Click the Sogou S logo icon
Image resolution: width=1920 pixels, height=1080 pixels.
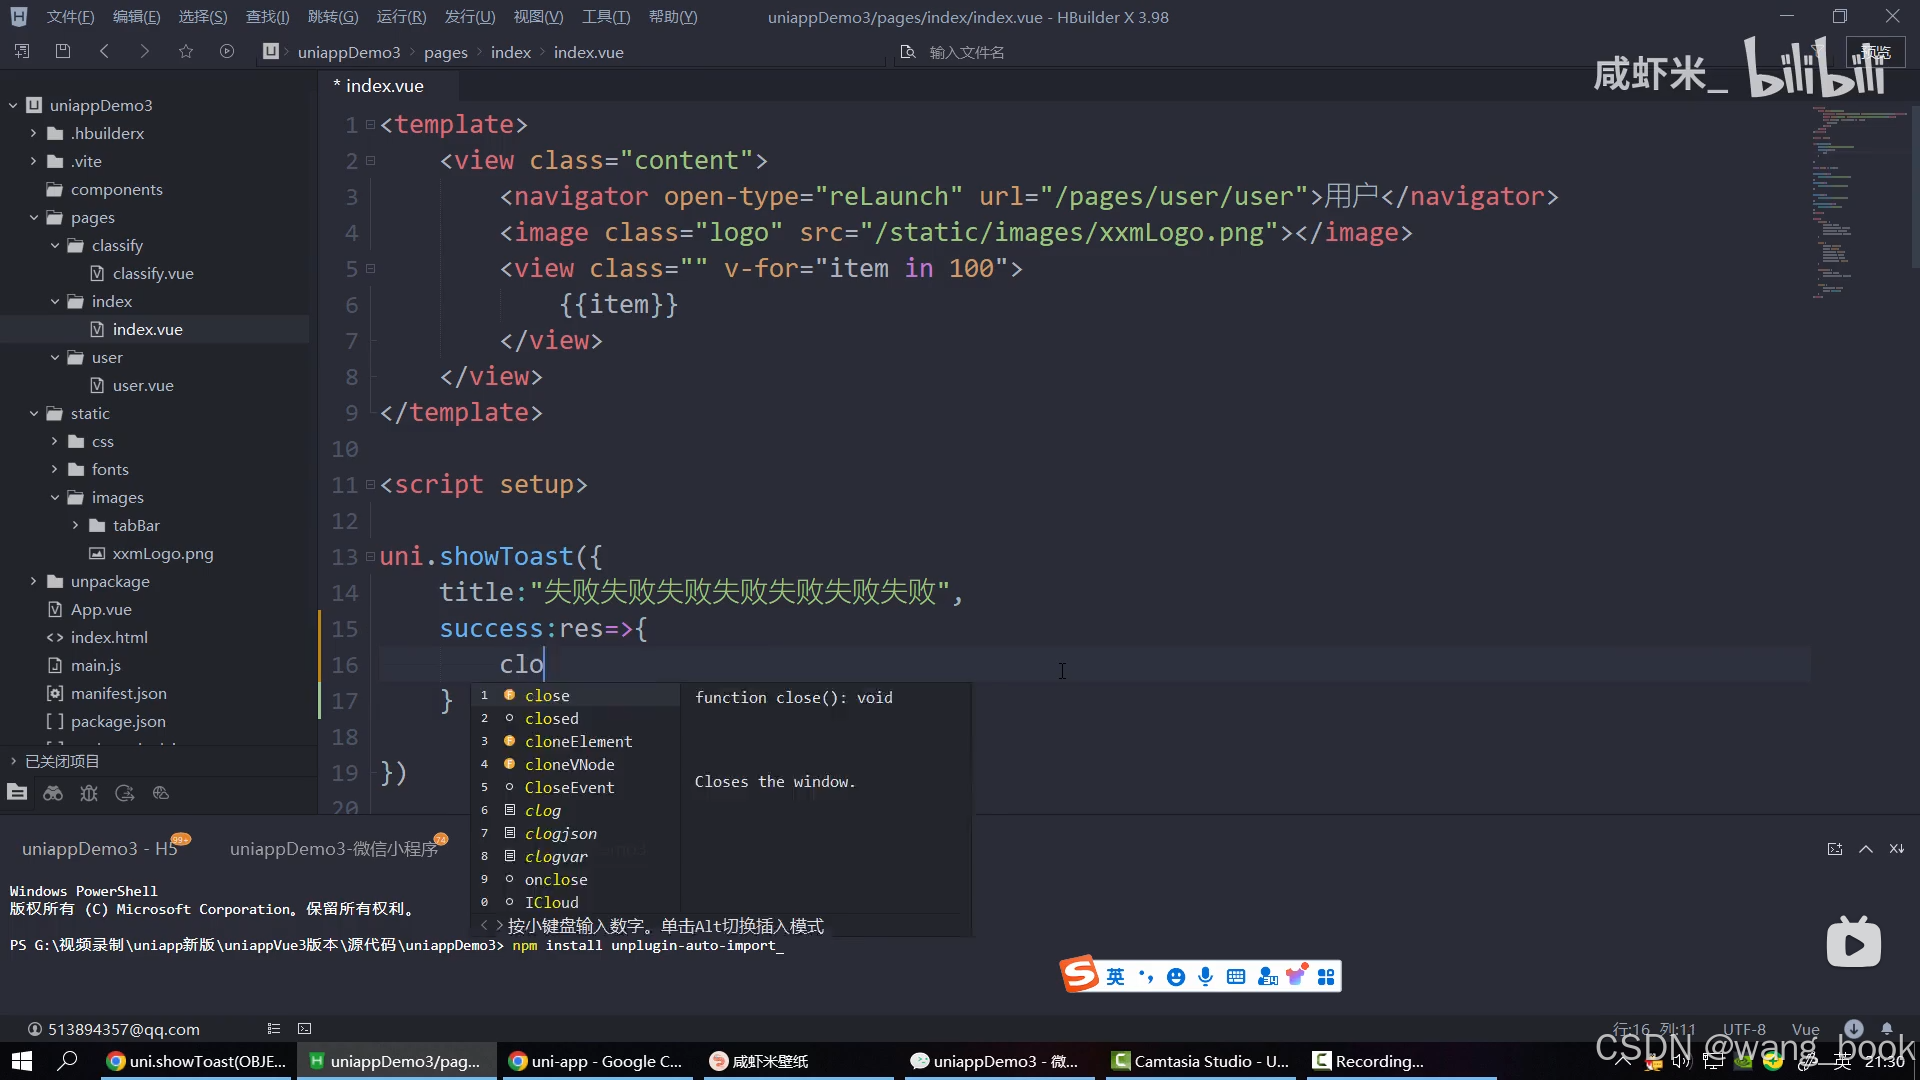(x=1080, y=975)
